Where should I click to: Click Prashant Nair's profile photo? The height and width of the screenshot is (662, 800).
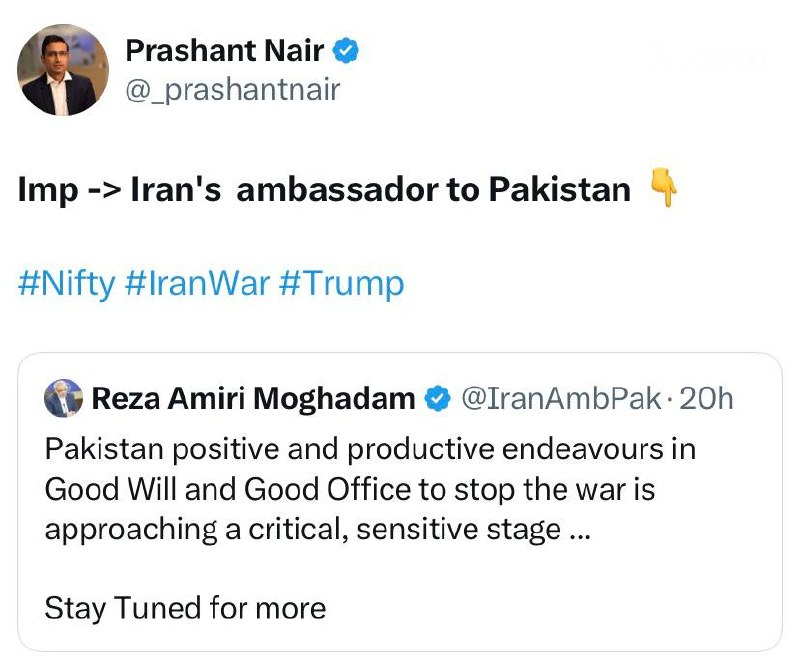(x=63, y=69)
